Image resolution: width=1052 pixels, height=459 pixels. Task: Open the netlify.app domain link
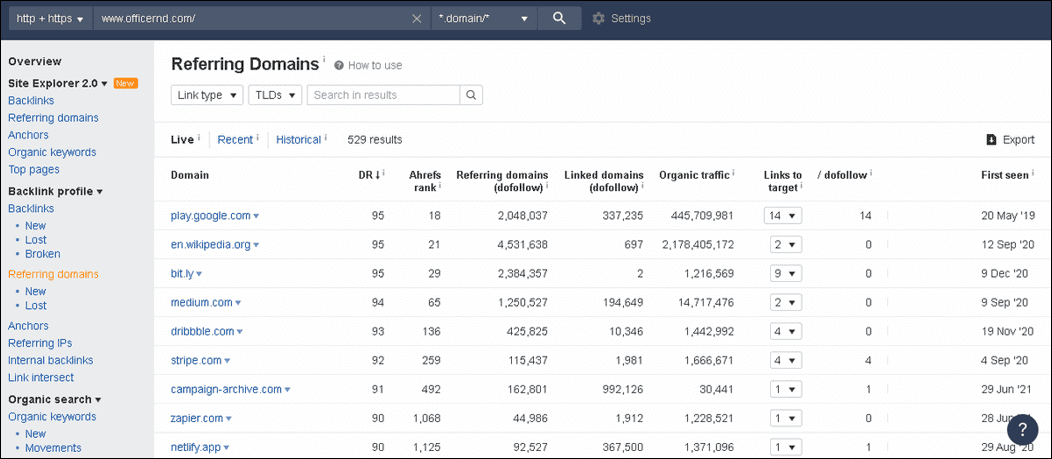point(196,447)
